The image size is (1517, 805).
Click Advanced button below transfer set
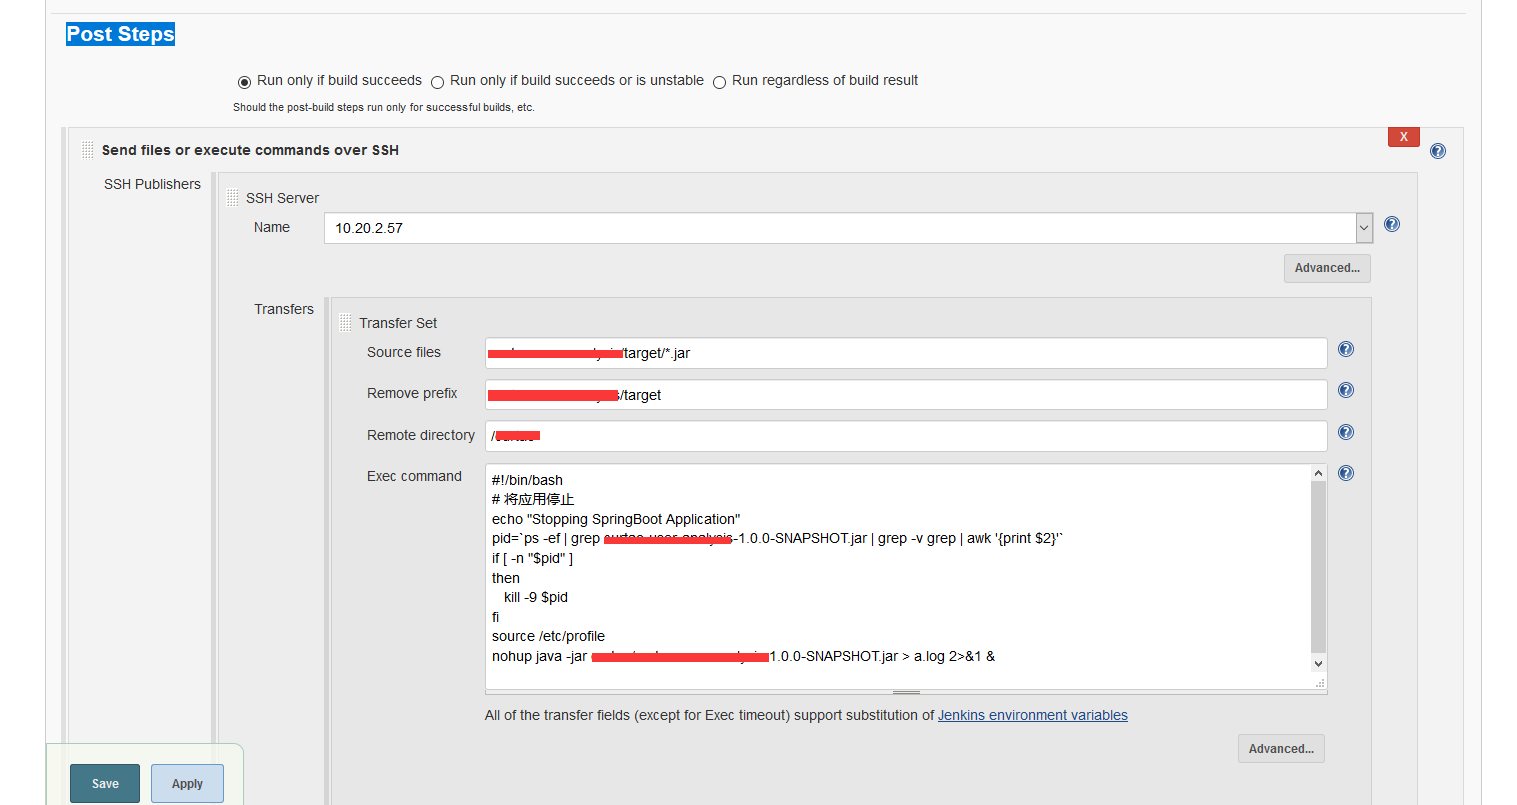pos(1281,749)
